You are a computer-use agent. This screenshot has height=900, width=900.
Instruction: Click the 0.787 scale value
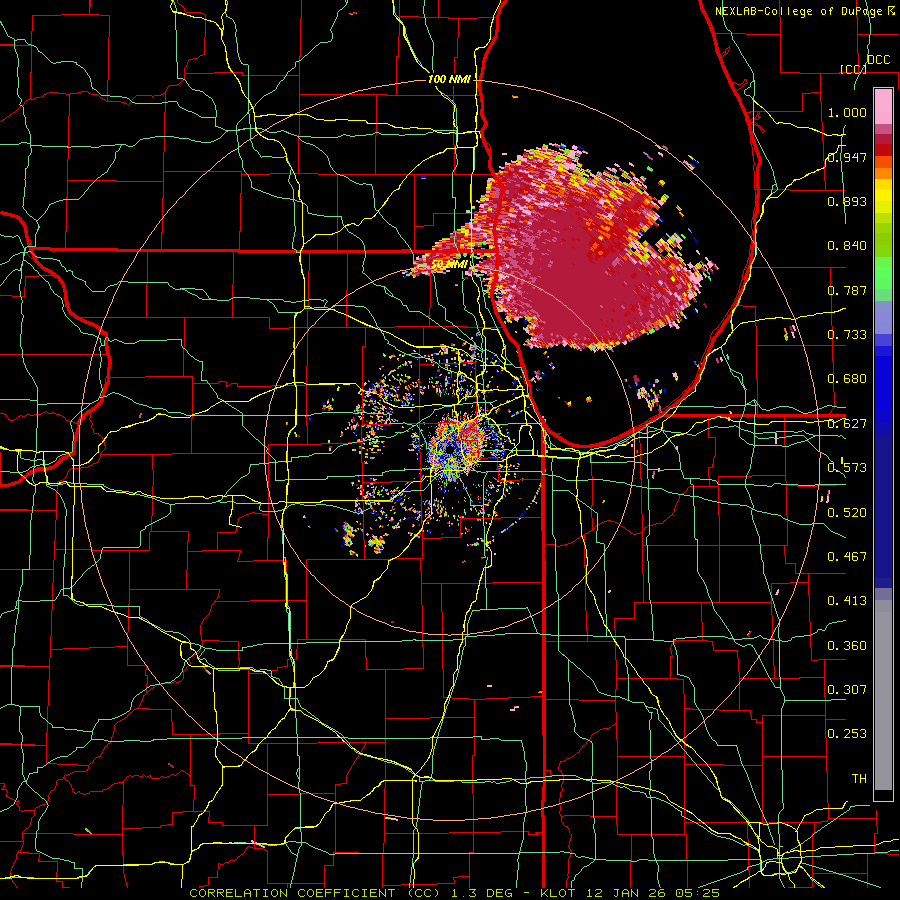(x=847, y=290)
